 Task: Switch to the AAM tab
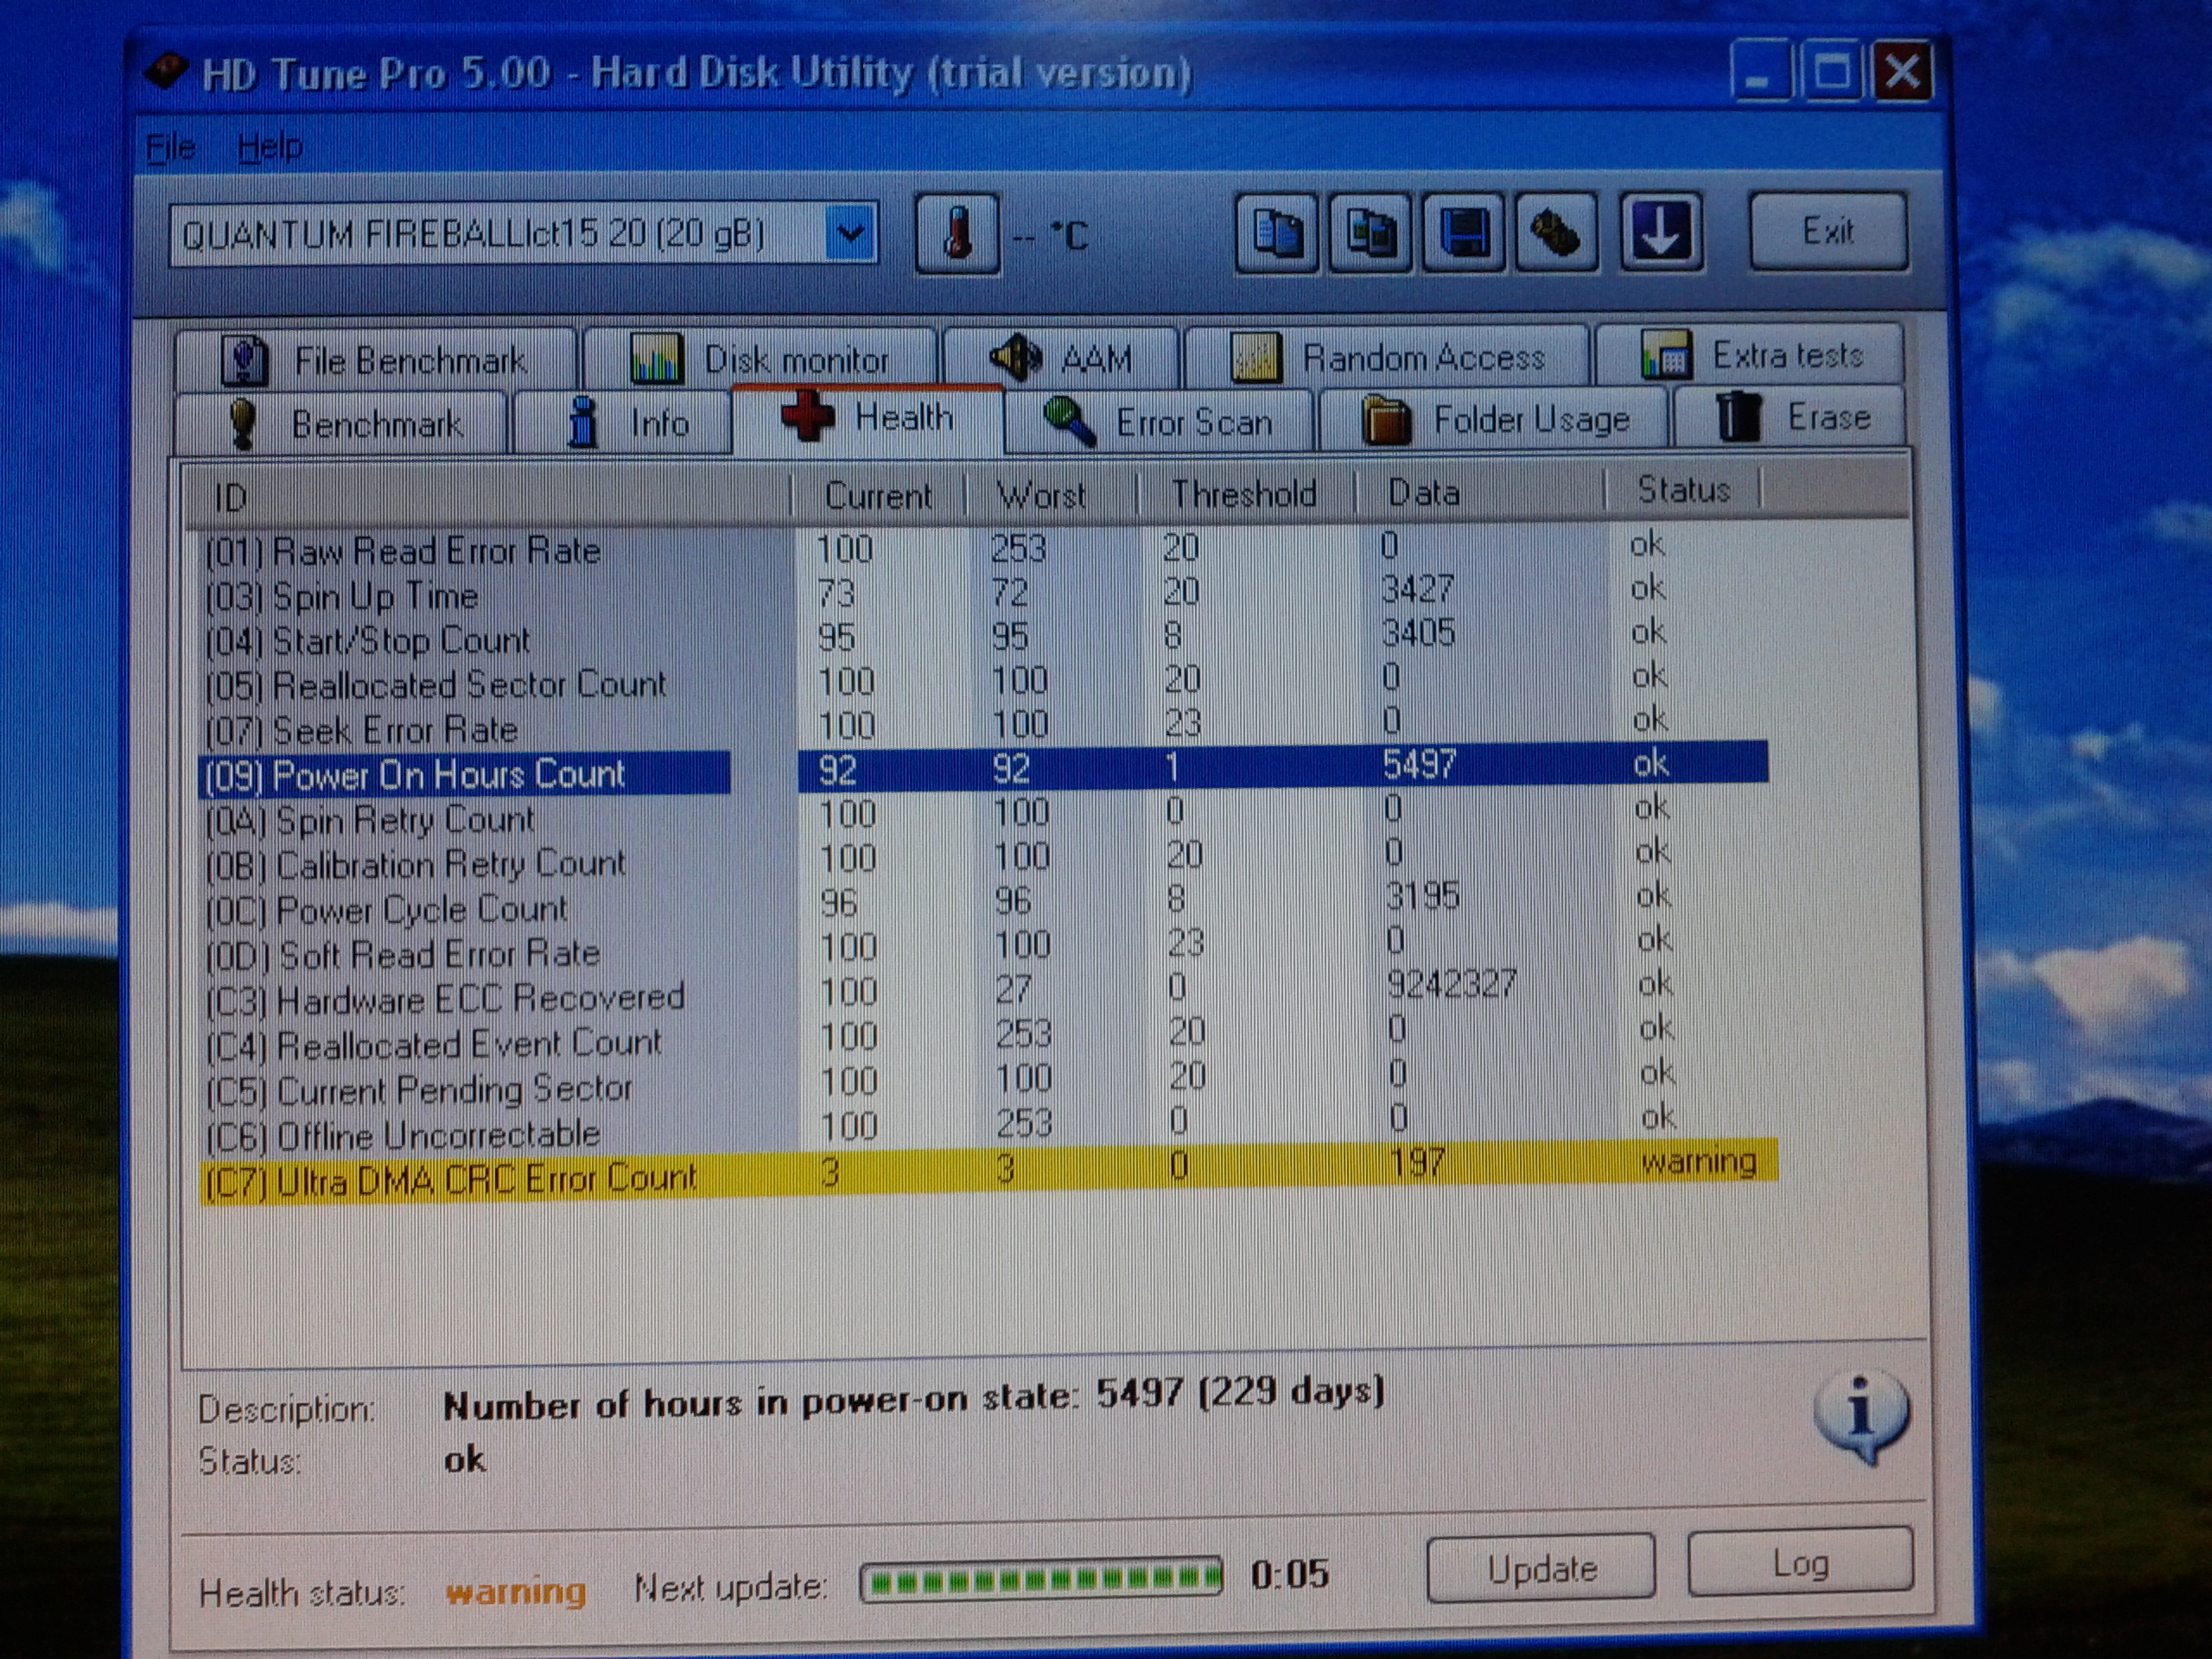tap(1060, 357)
